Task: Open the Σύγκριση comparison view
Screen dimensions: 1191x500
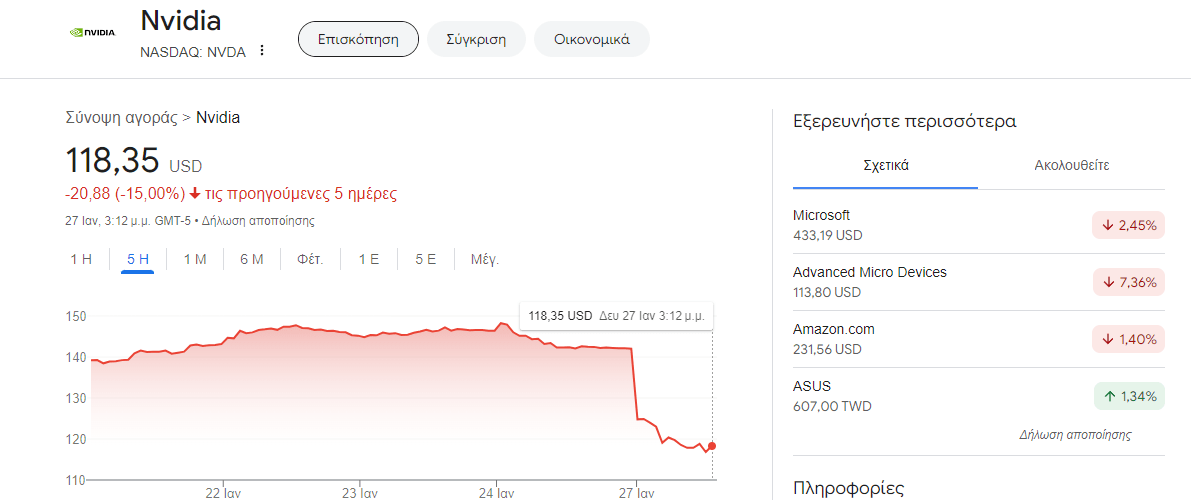Action: 476,40
